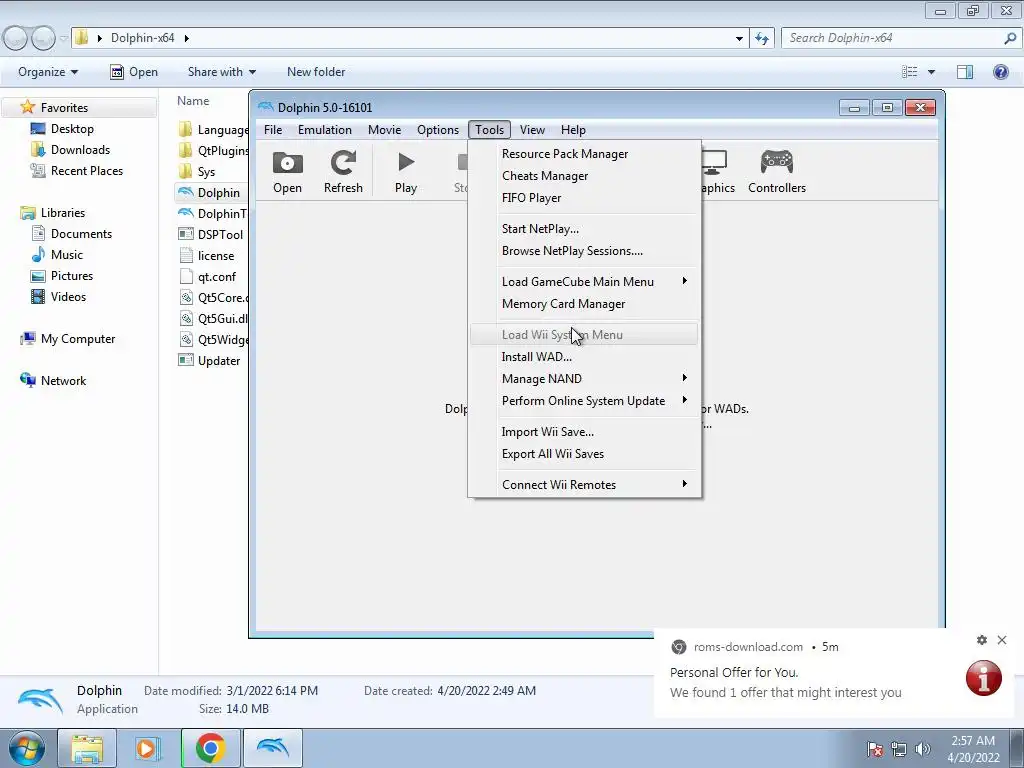Select Downloads in Favorites
1024x768 pixels.
tap(71, 150)
